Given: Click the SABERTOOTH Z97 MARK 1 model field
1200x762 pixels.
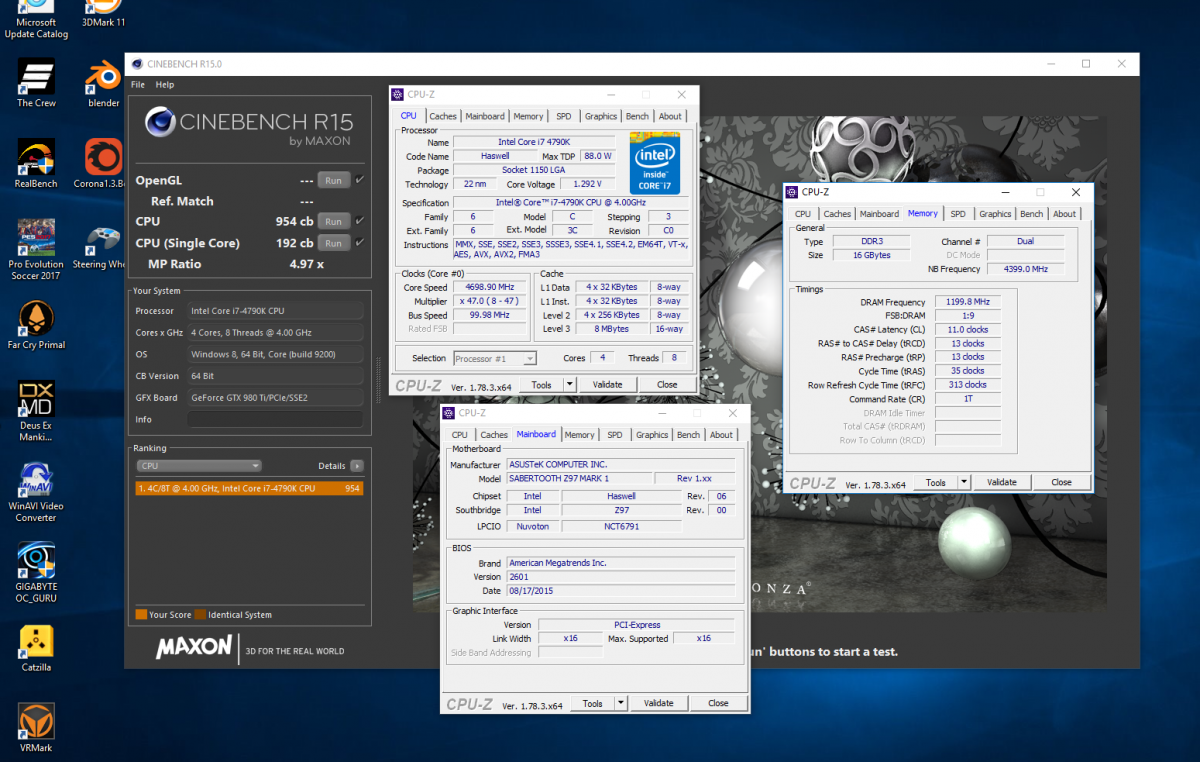Looking at the screenshot, I should tap(579, 479).
